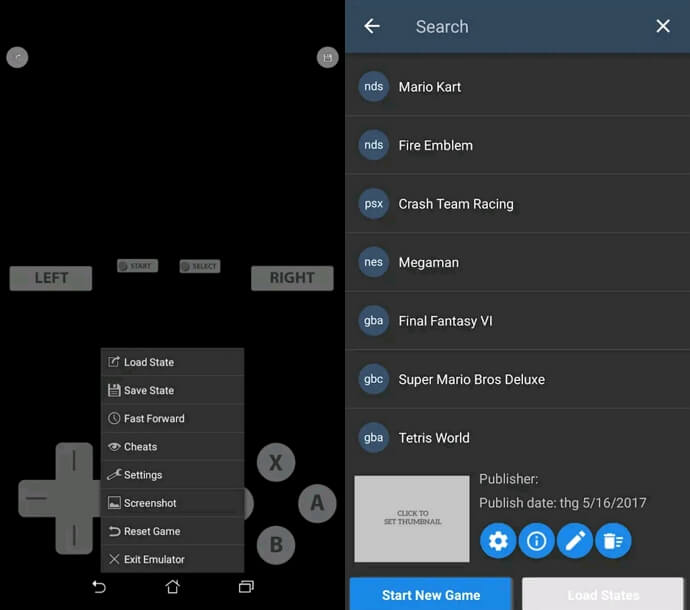
Task: Pick Super Mario Bros Deluxe
Action: [518, 379]
